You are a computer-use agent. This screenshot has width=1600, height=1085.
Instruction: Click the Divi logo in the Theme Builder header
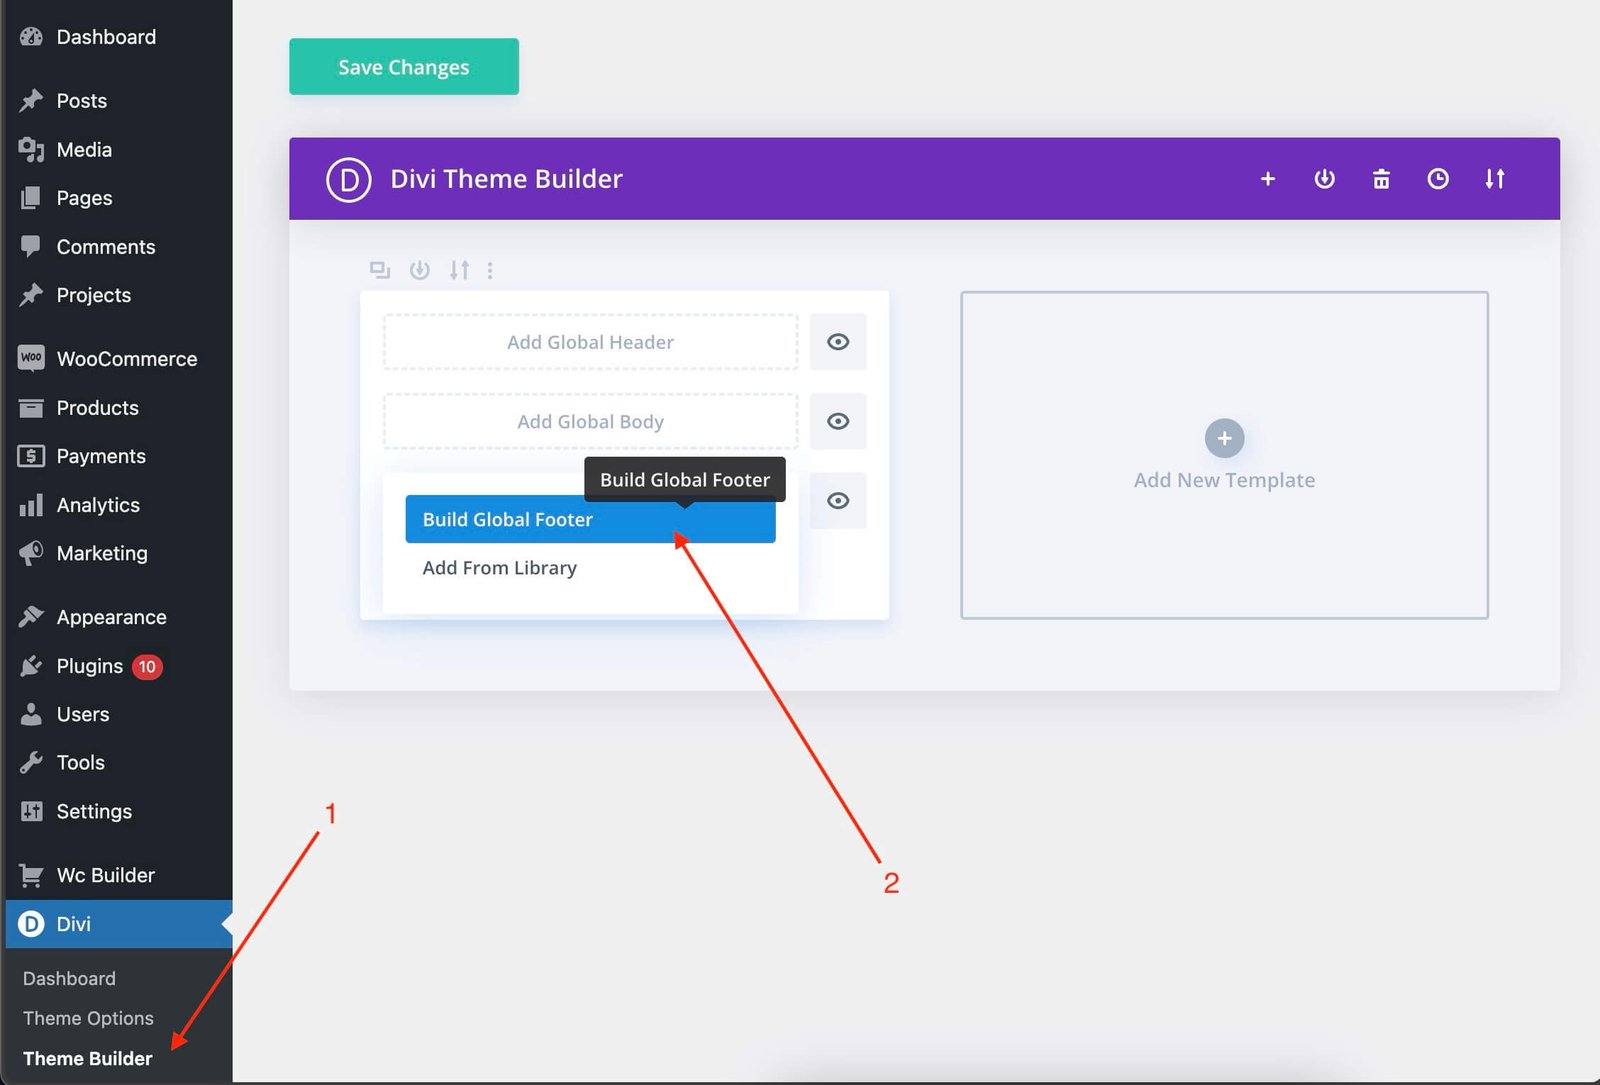click(349, 180)
